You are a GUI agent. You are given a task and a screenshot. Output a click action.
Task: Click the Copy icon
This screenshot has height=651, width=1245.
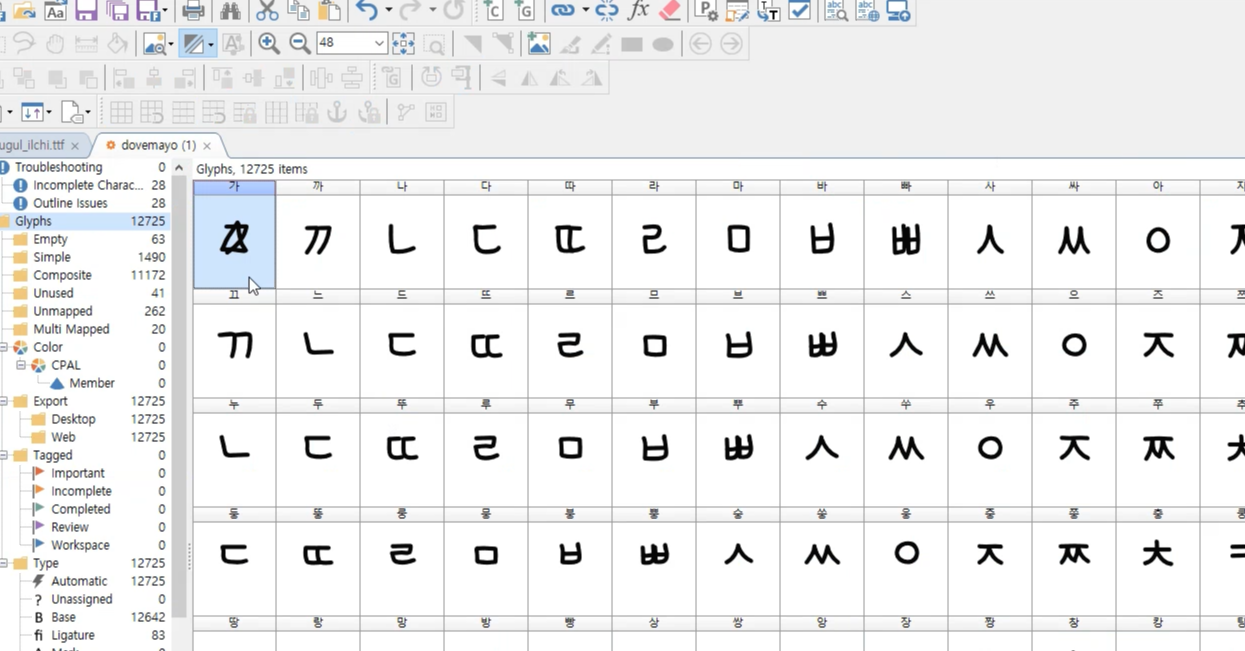coord(298,11)
